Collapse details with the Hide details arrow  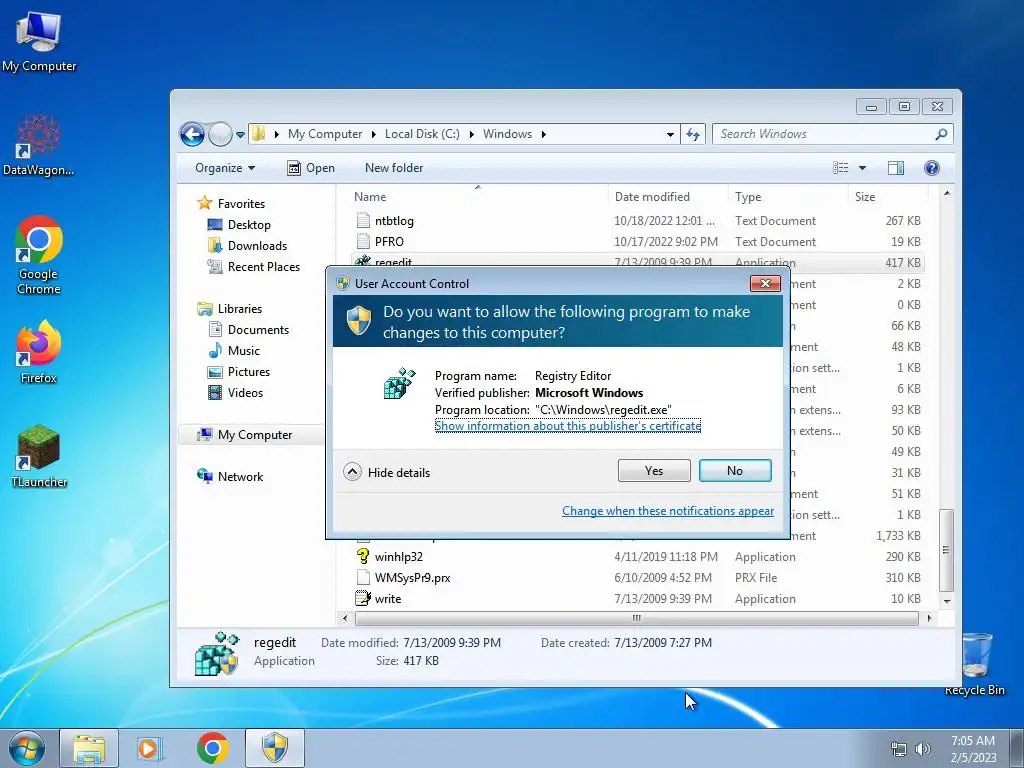352,472
